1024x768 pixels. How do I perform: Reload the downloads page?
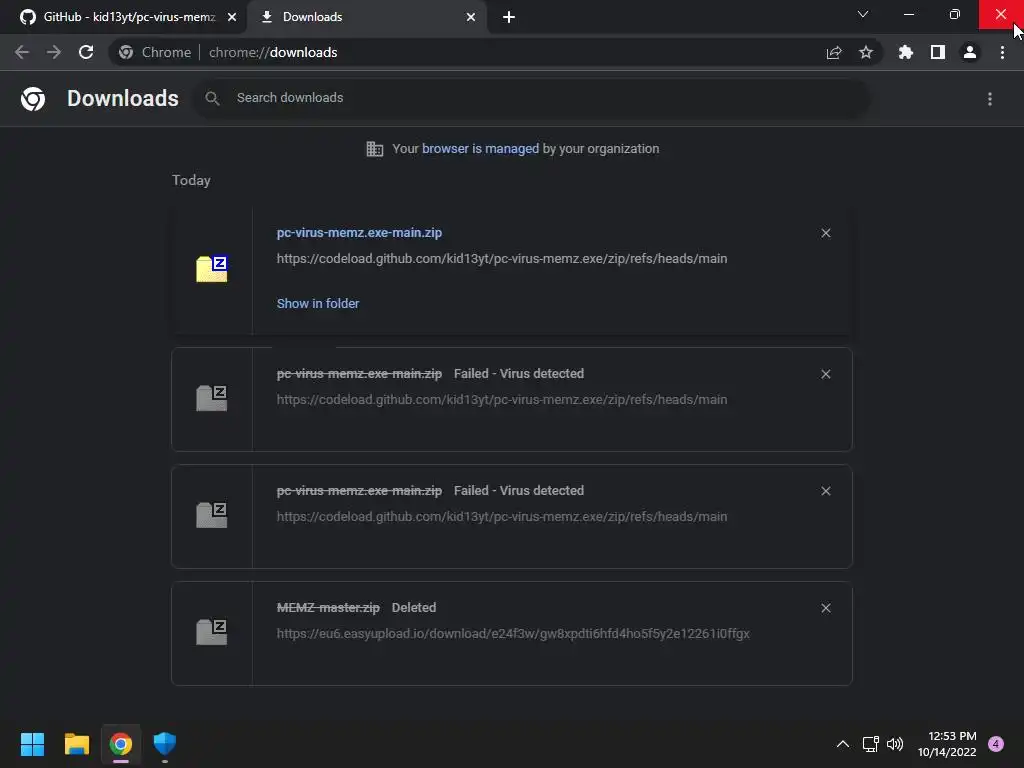pyautogui.click(x=86, y=52)
